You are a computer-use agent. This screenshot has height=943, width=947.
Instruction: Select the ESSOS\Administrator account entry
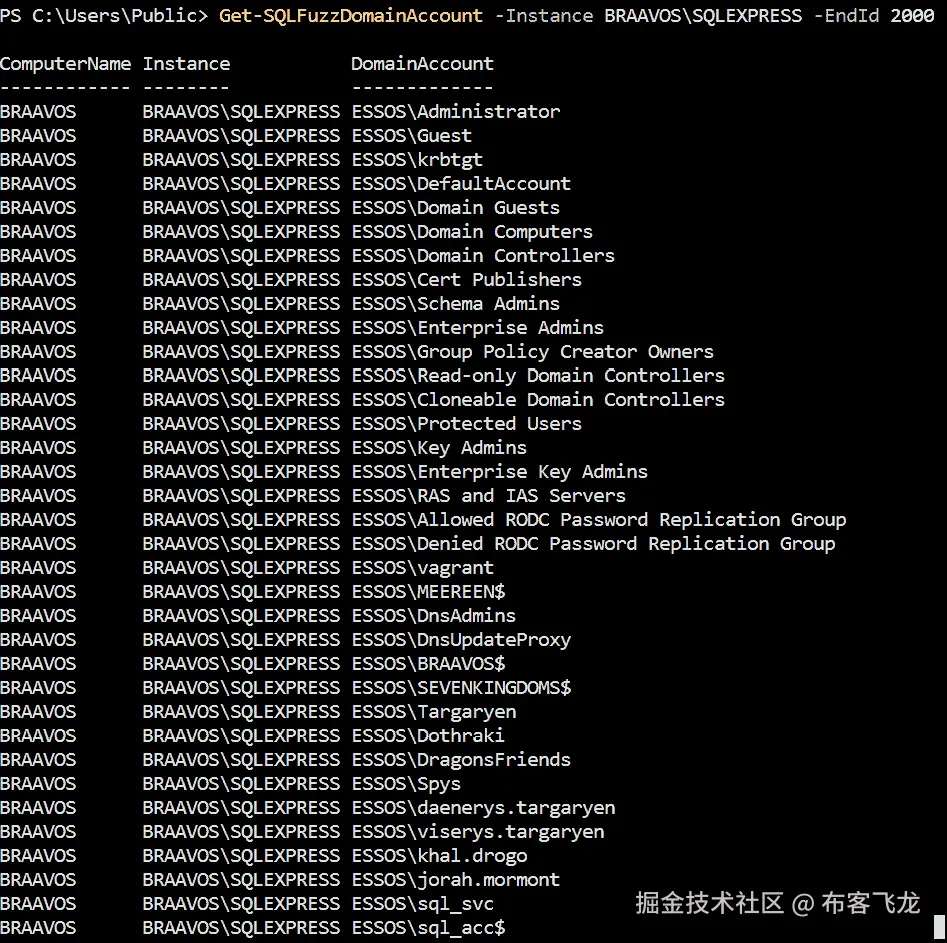click(x=454, y=111)
